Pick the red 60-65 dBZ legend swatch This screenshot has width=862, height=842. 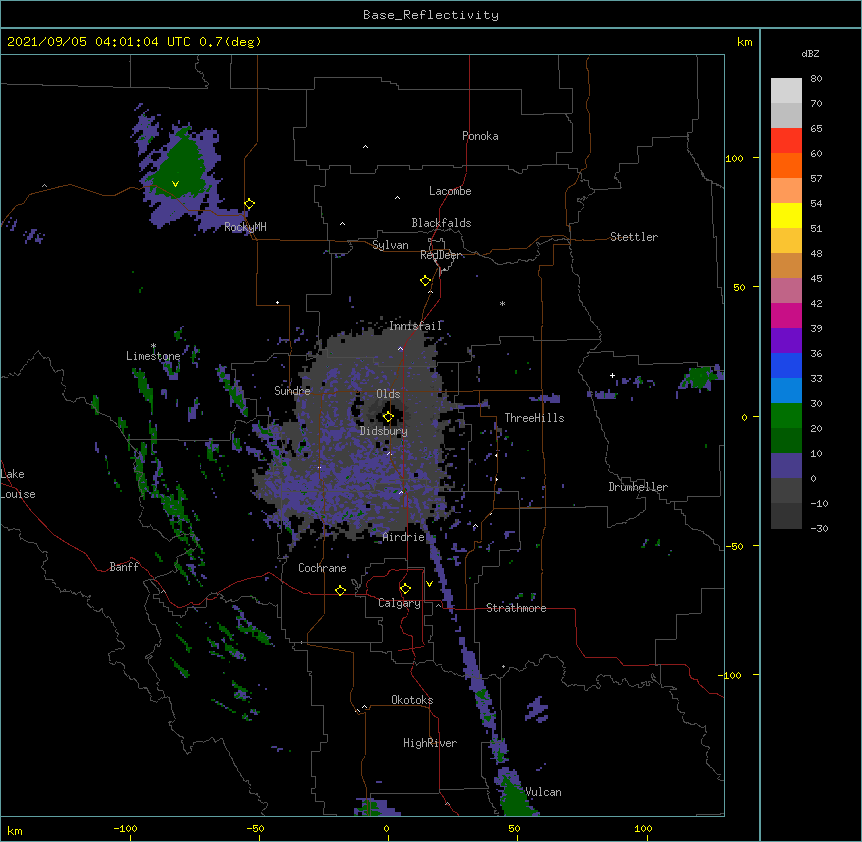(x=786, y=141)
